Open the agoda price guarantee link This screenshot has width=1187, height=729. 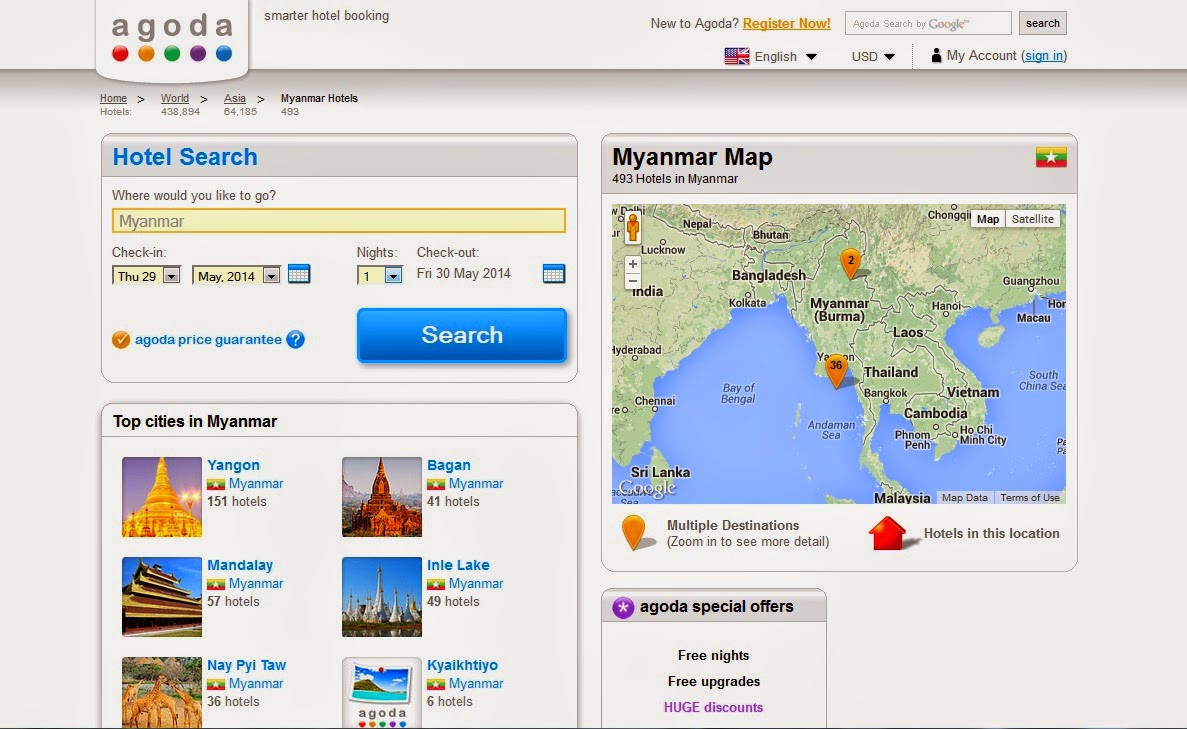pos(208,340)
